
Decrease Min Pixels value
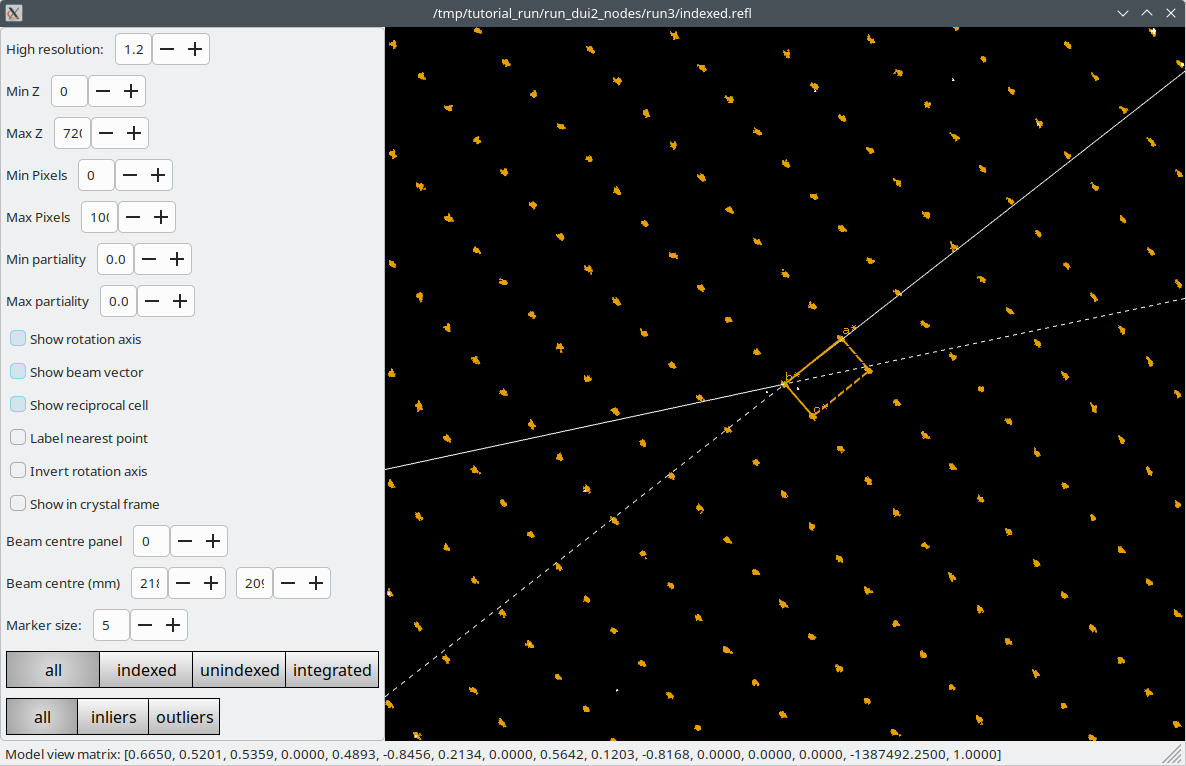pos(130,175)
